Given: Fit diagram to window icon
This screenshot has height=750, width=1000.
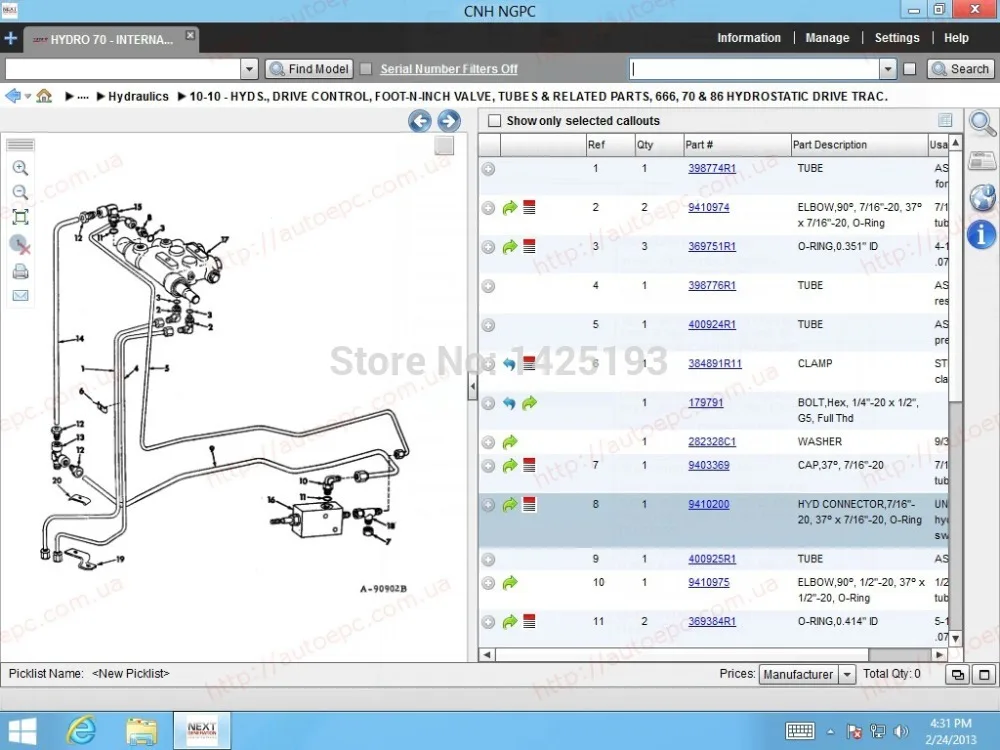Looking at the screenshot, I should 20,217.
